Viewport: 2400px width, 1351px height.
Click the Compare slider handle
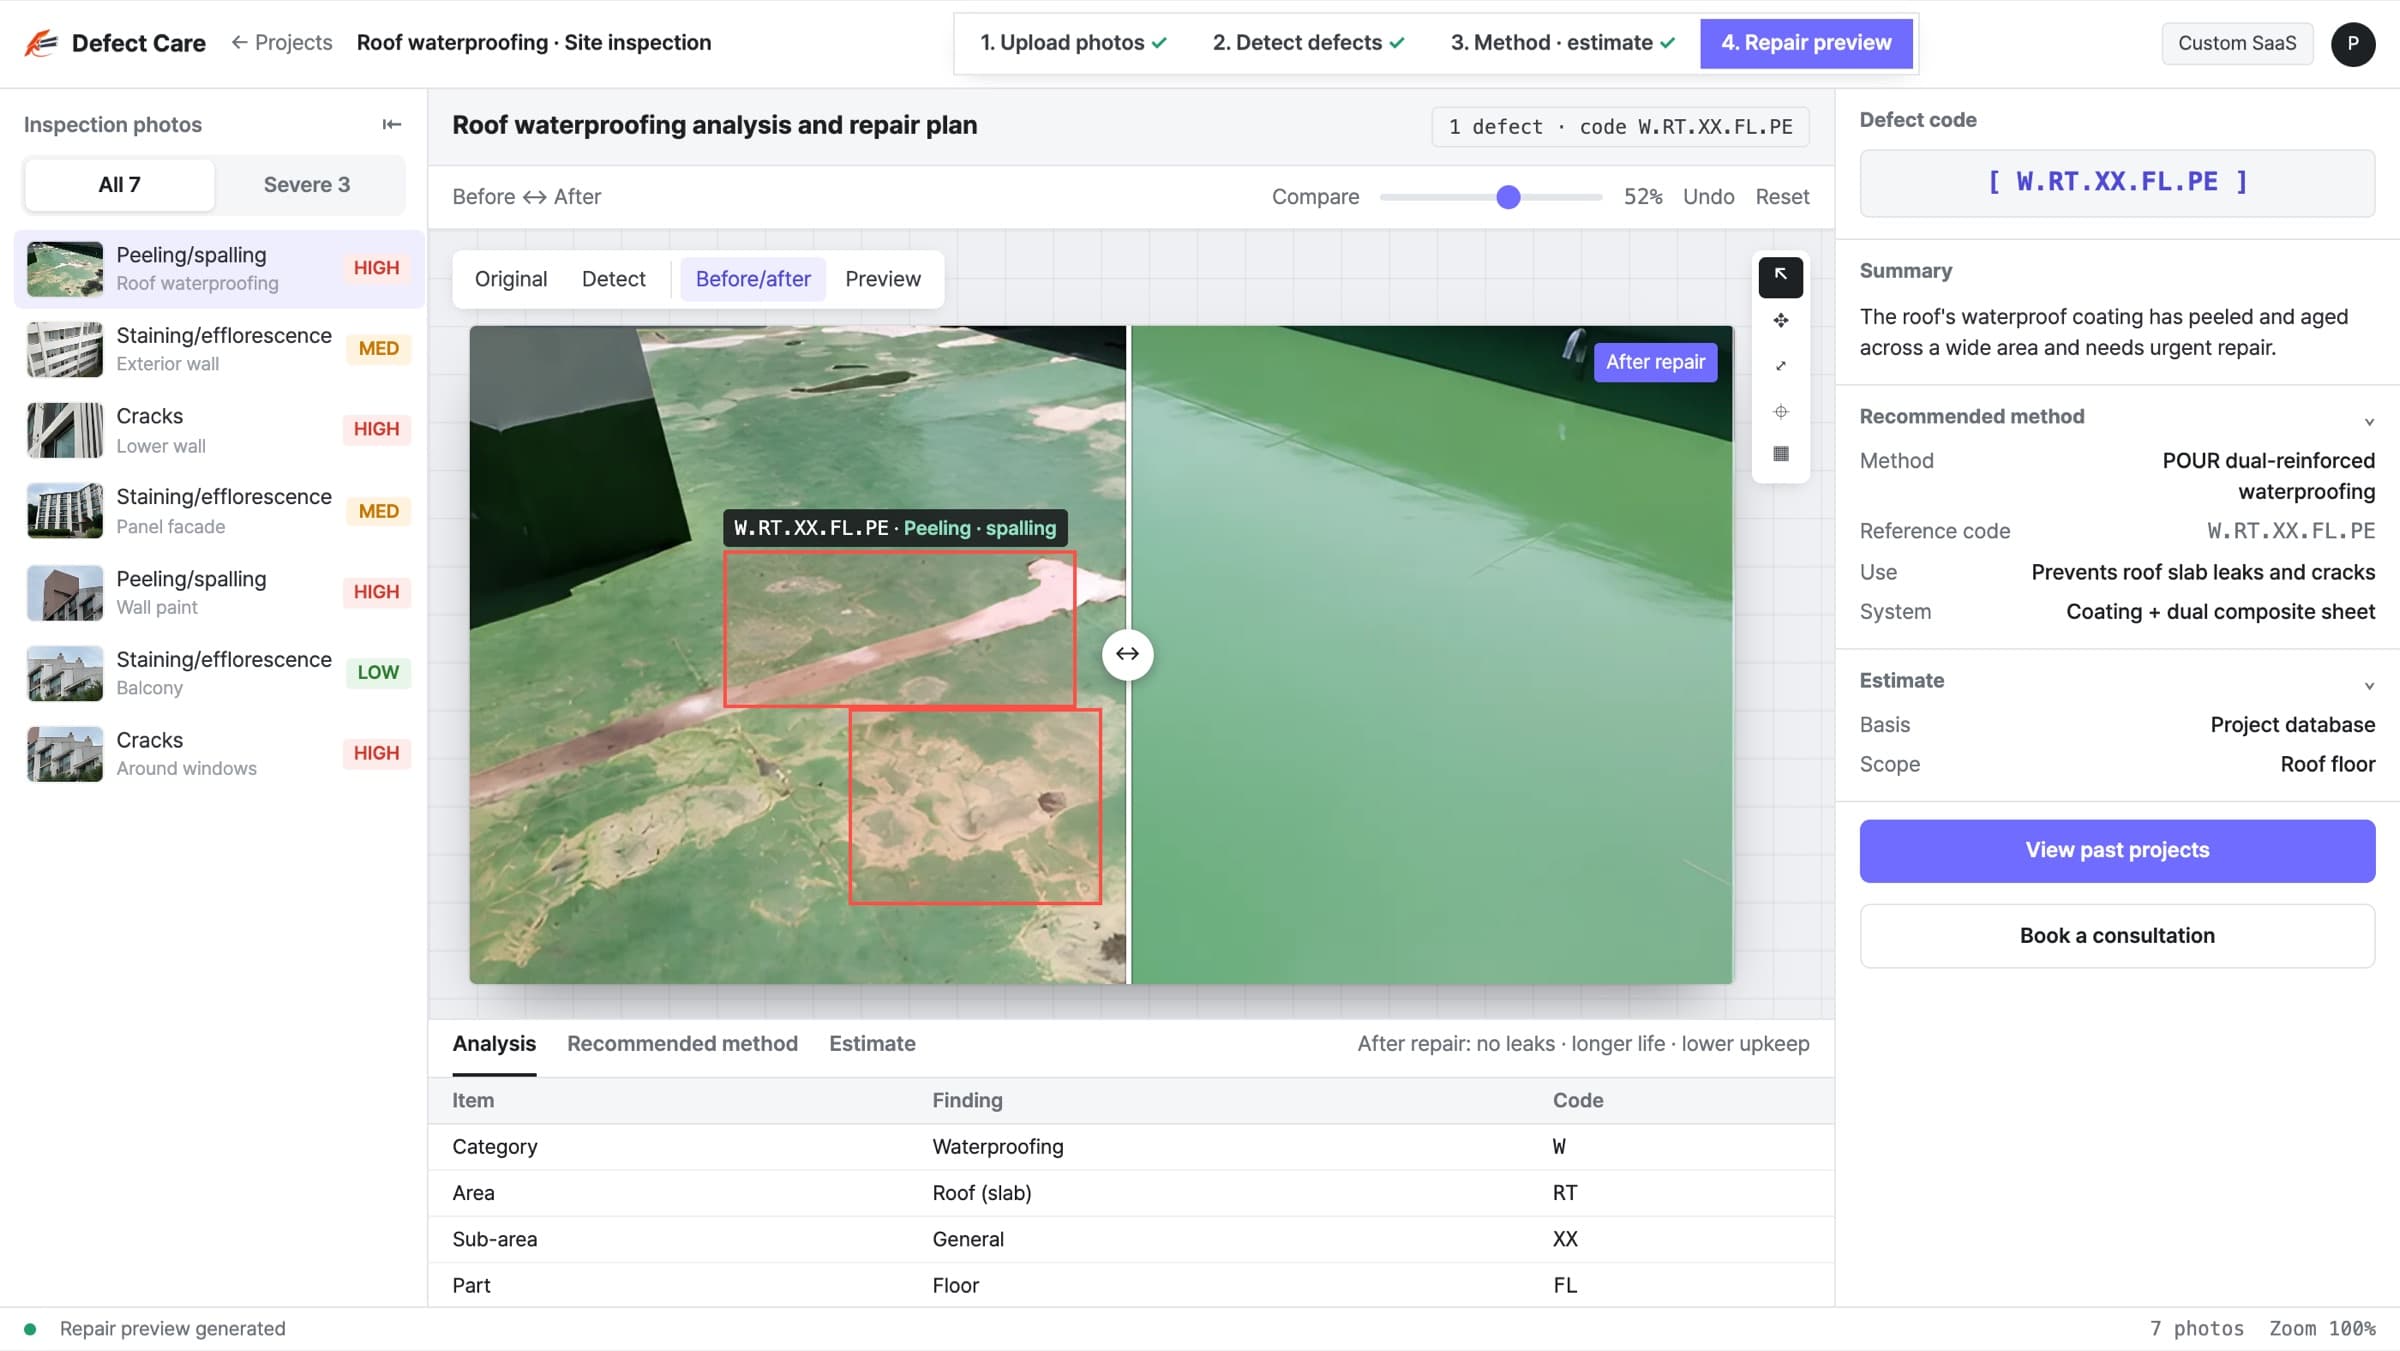tap(1508, 197)
